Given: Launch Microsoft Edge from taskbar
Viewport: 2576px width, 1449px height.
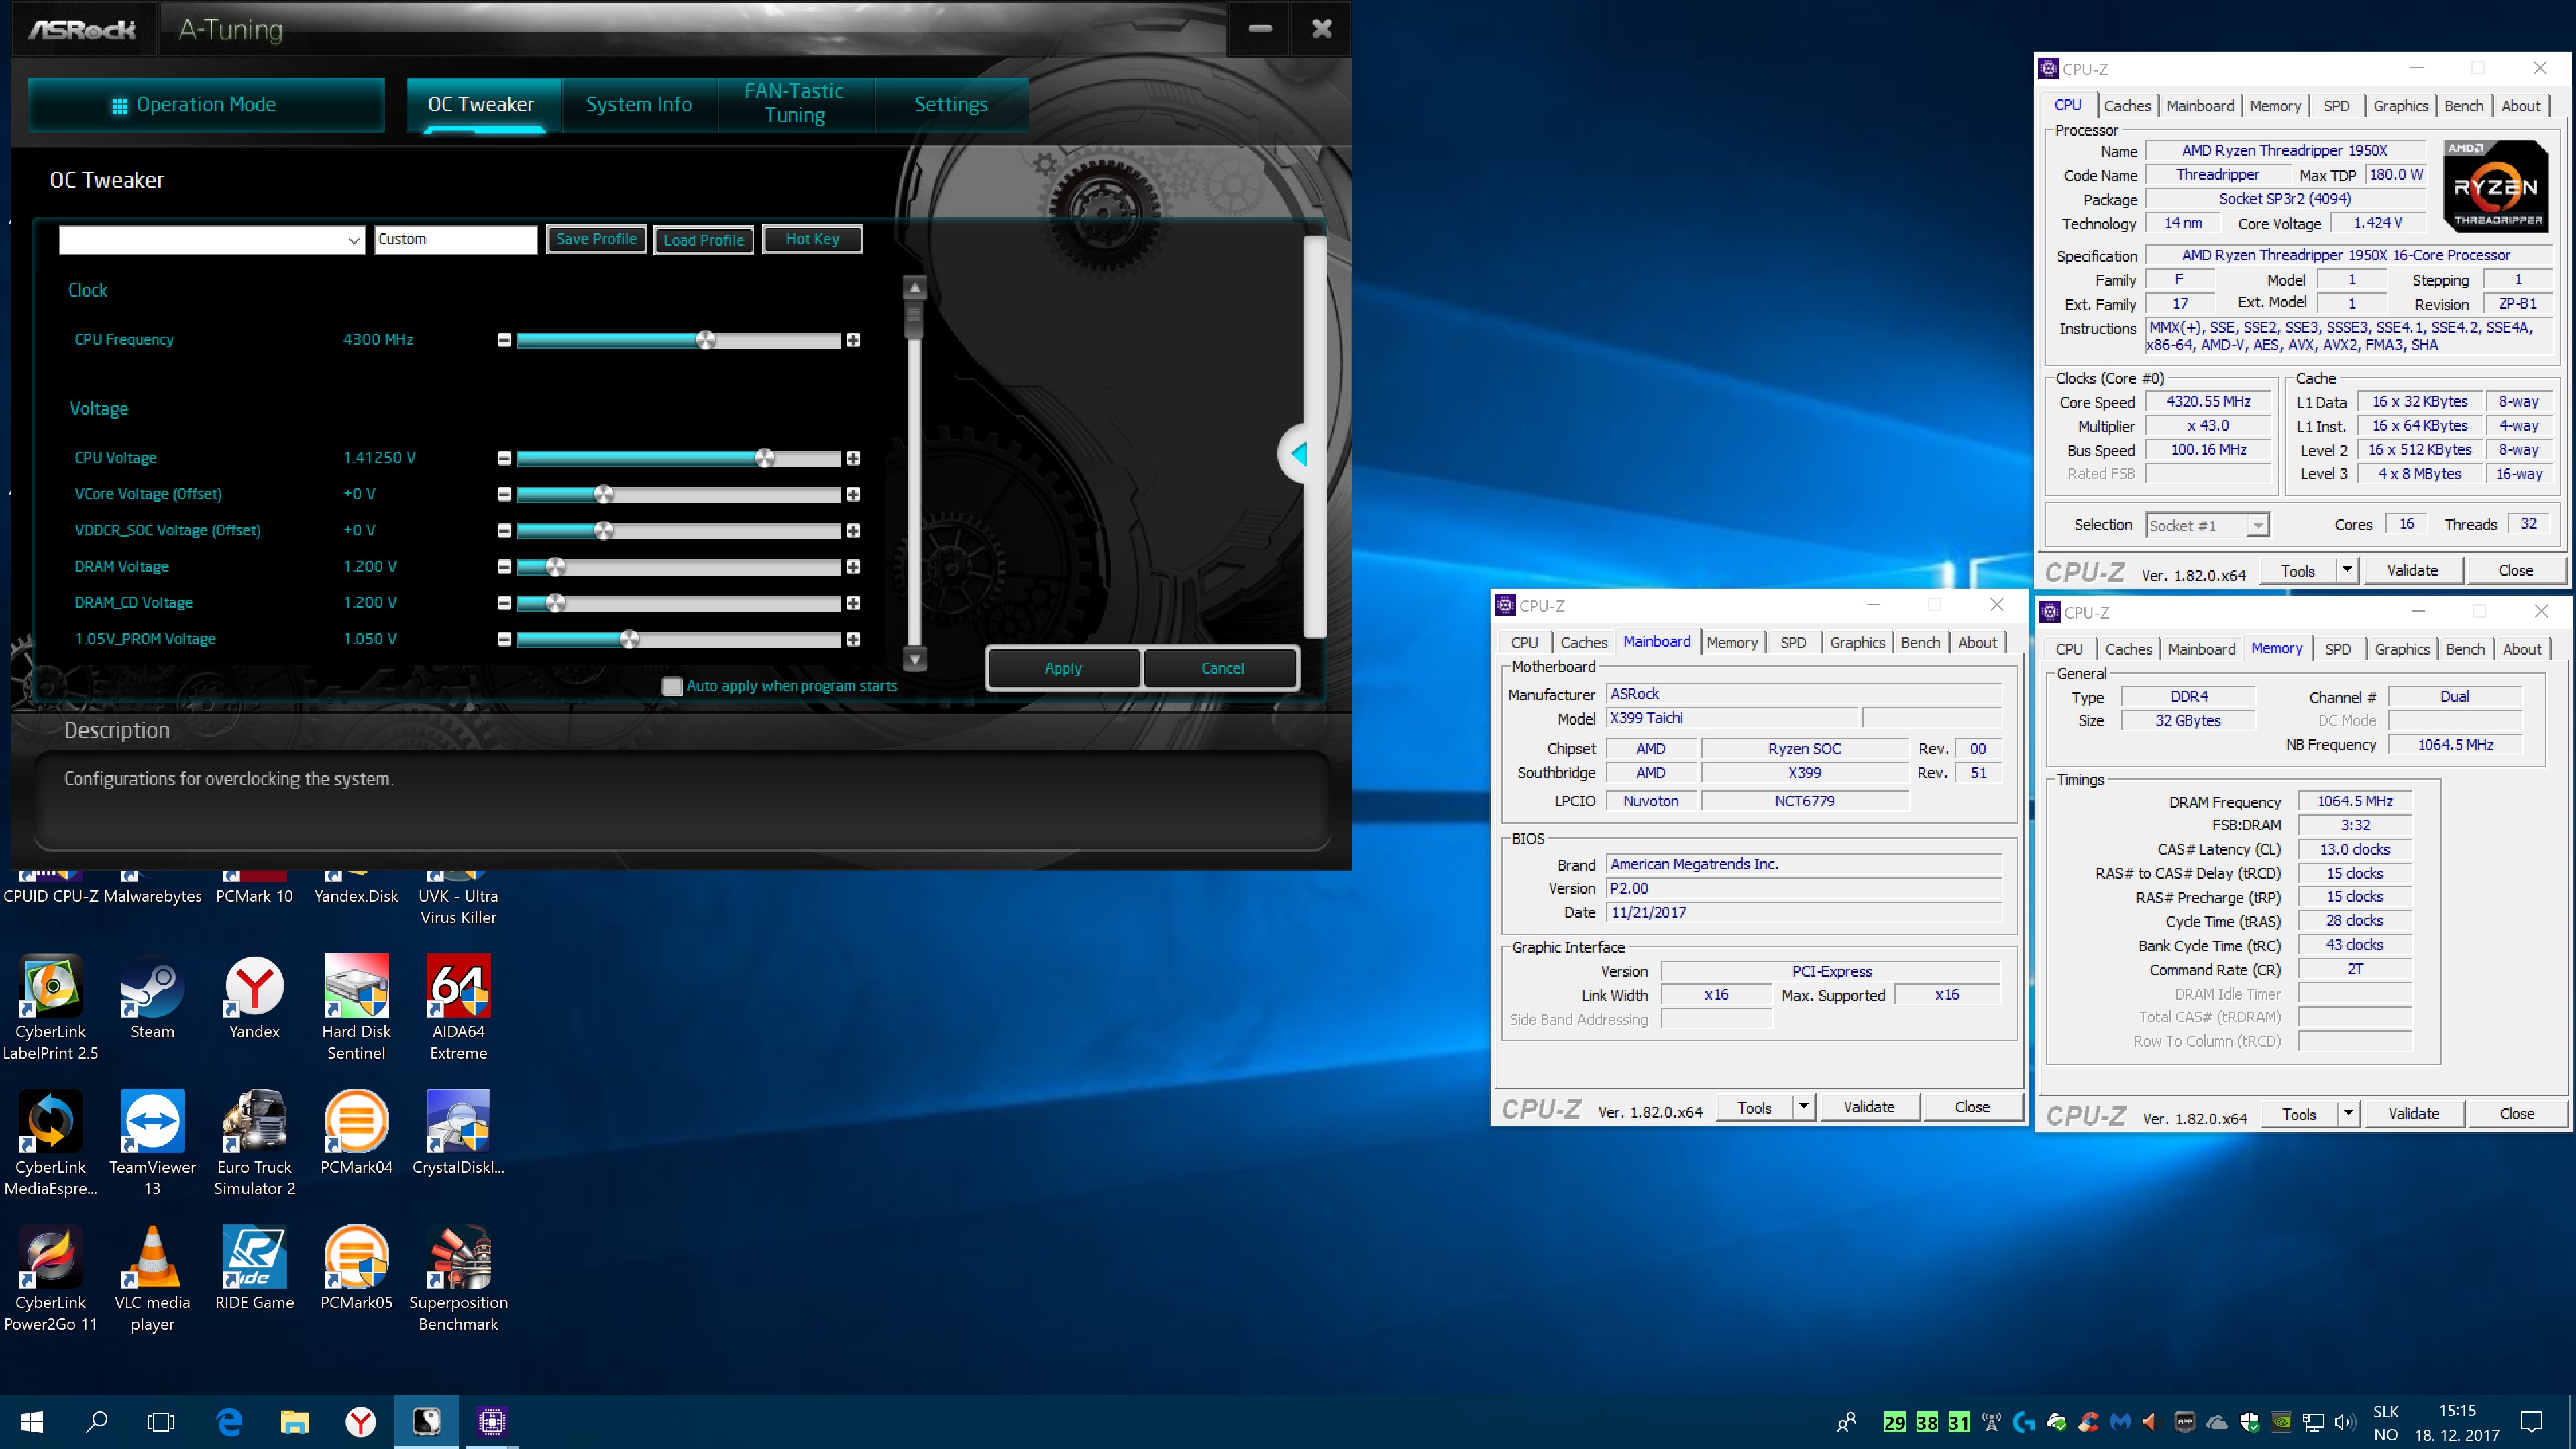Looking at the screenshot, I should pyautogui.click(x=229, y=1422).
